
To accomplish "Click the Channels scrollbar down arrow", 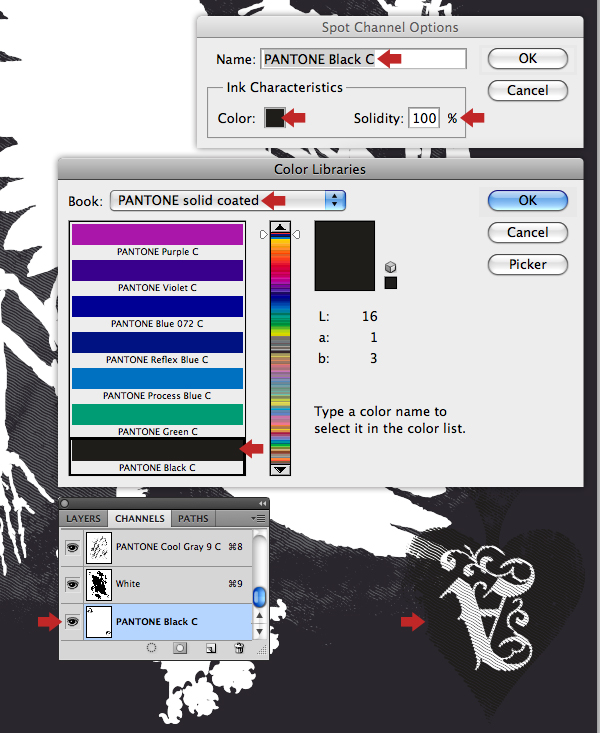I will pos(259,632).
